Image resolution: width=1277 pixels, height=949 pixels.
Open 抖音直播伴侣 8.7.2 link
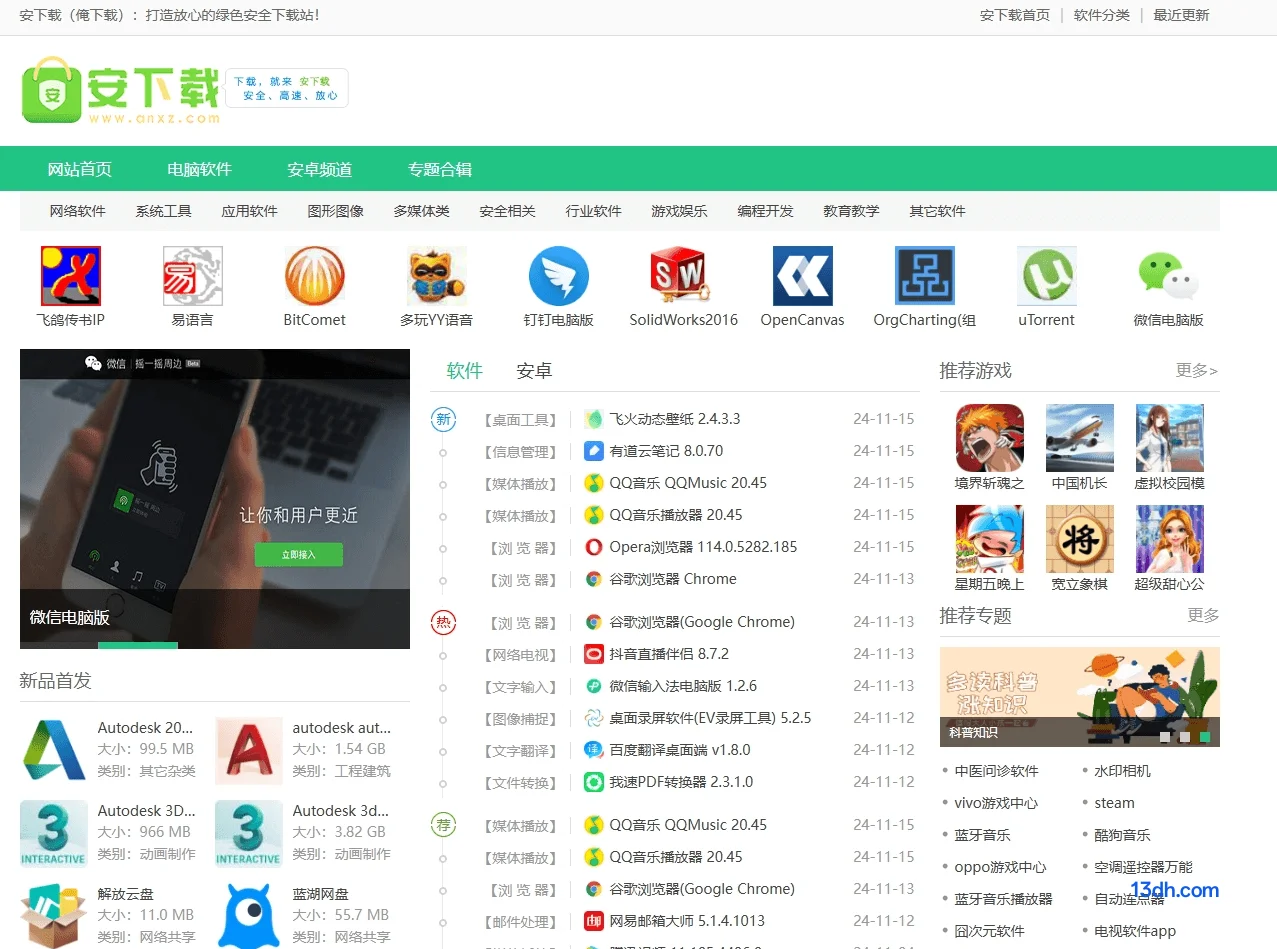pyautogui.click(x=669, y=654)
